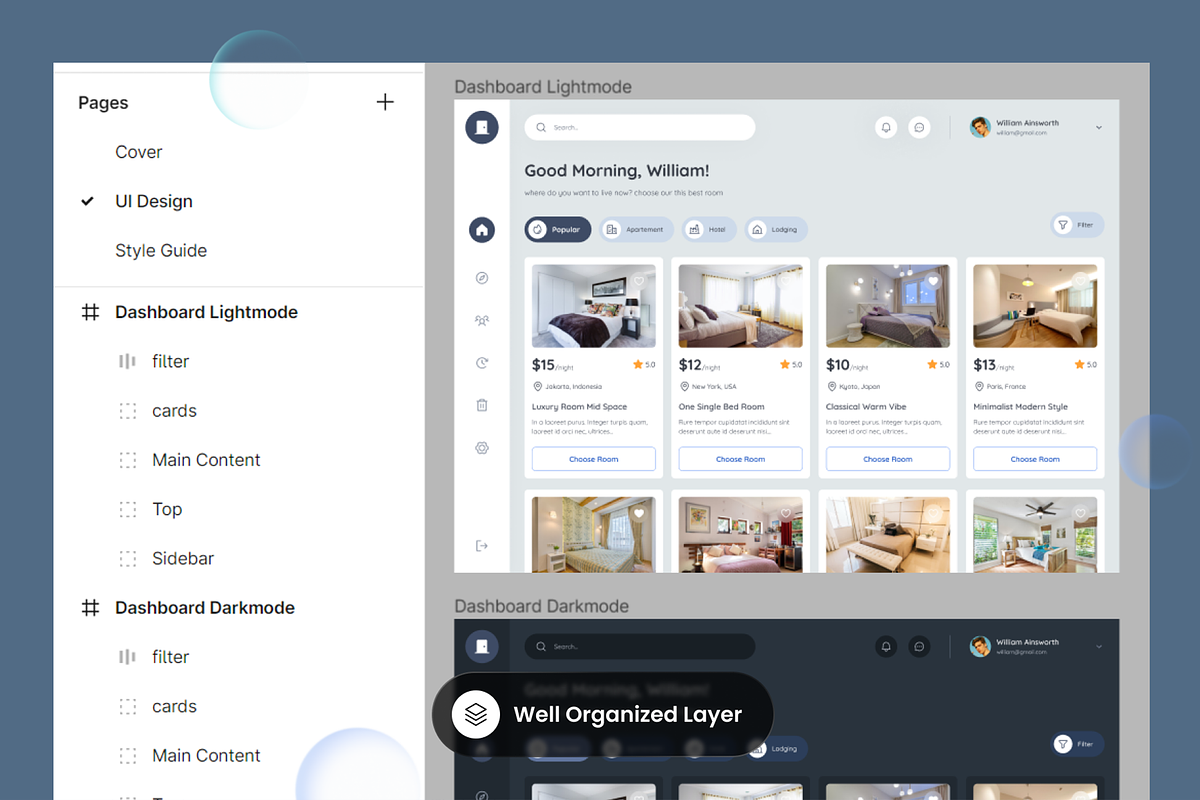This screenshot has height=800, width=1200.
Task: Expand user profile chevron in light dashboard
Action: [x=1099, y=128]
